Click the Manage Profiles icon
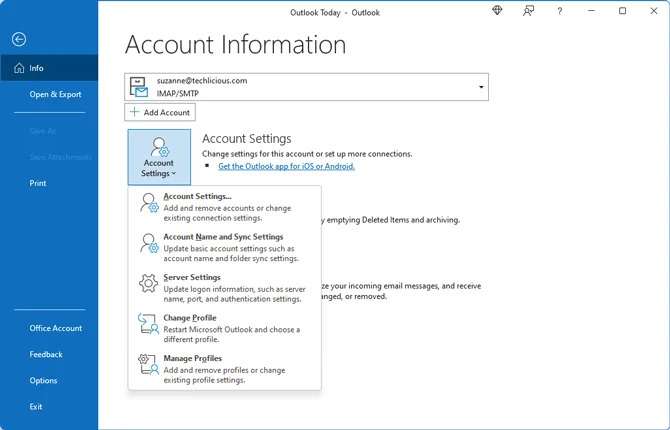670x430 pixels. point(148,364)
